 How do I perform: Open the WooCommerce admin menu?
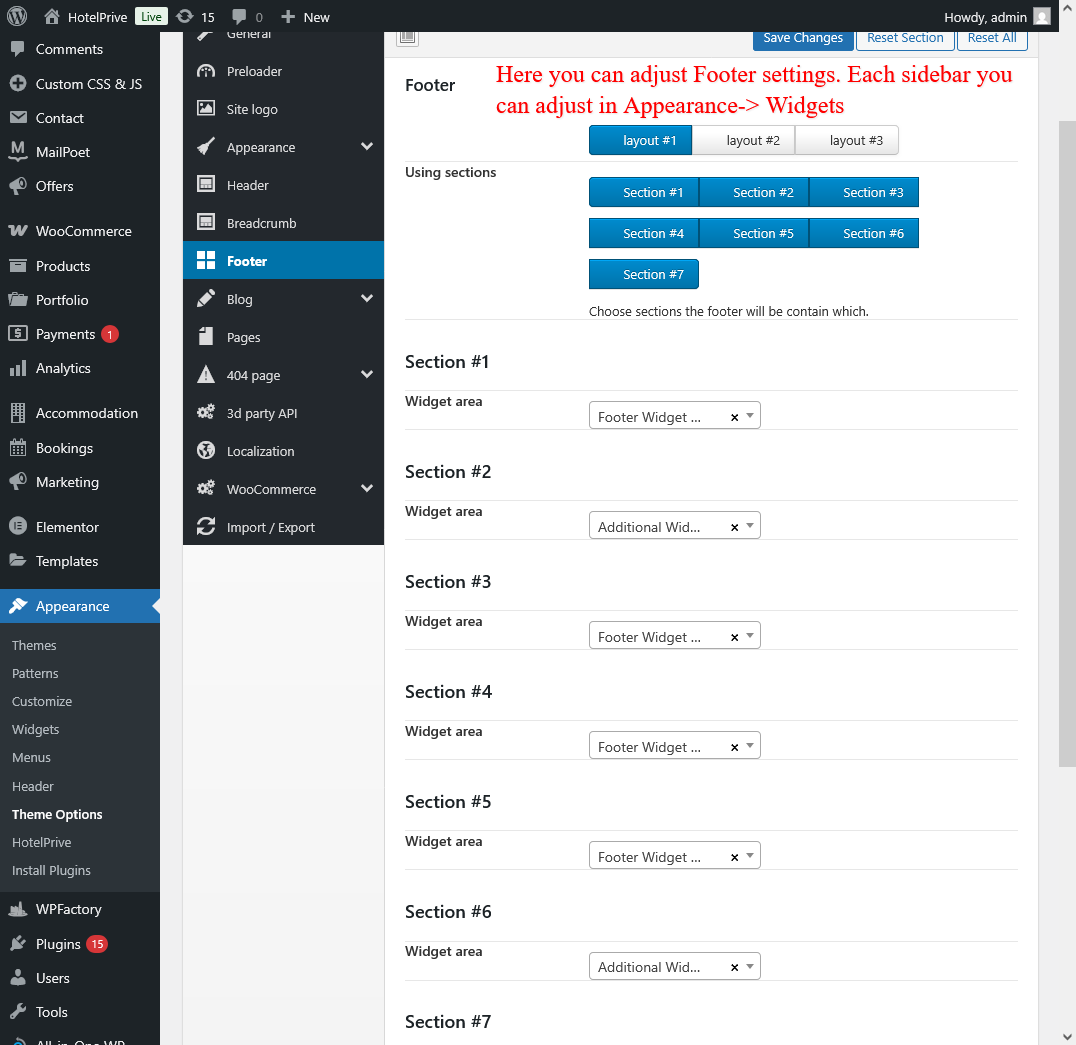coord(83,231)
